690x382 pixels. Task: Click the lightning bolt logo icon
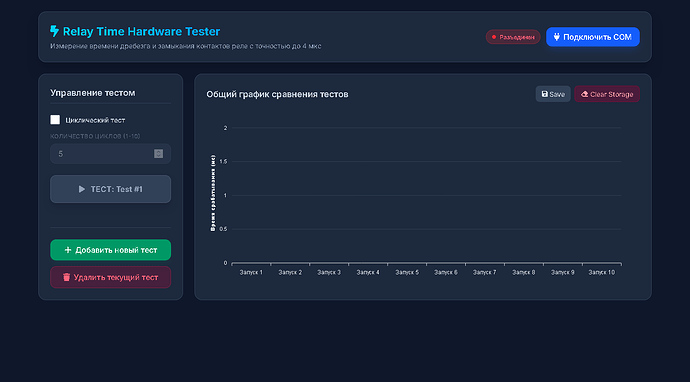(54, 31)
